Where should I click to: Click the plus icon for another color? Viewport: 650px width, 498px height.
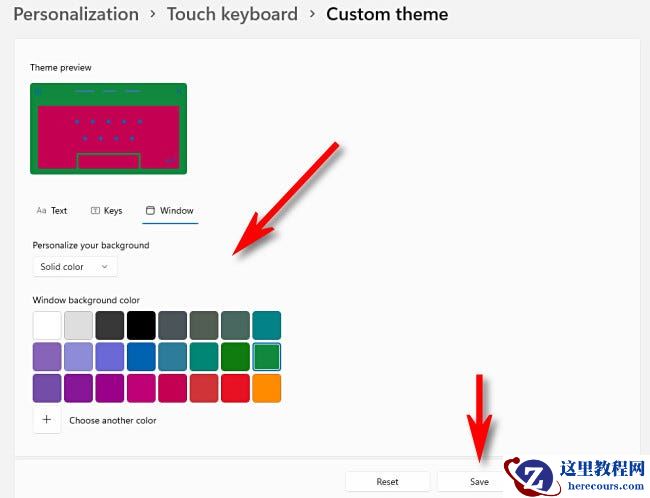[47, 420]
